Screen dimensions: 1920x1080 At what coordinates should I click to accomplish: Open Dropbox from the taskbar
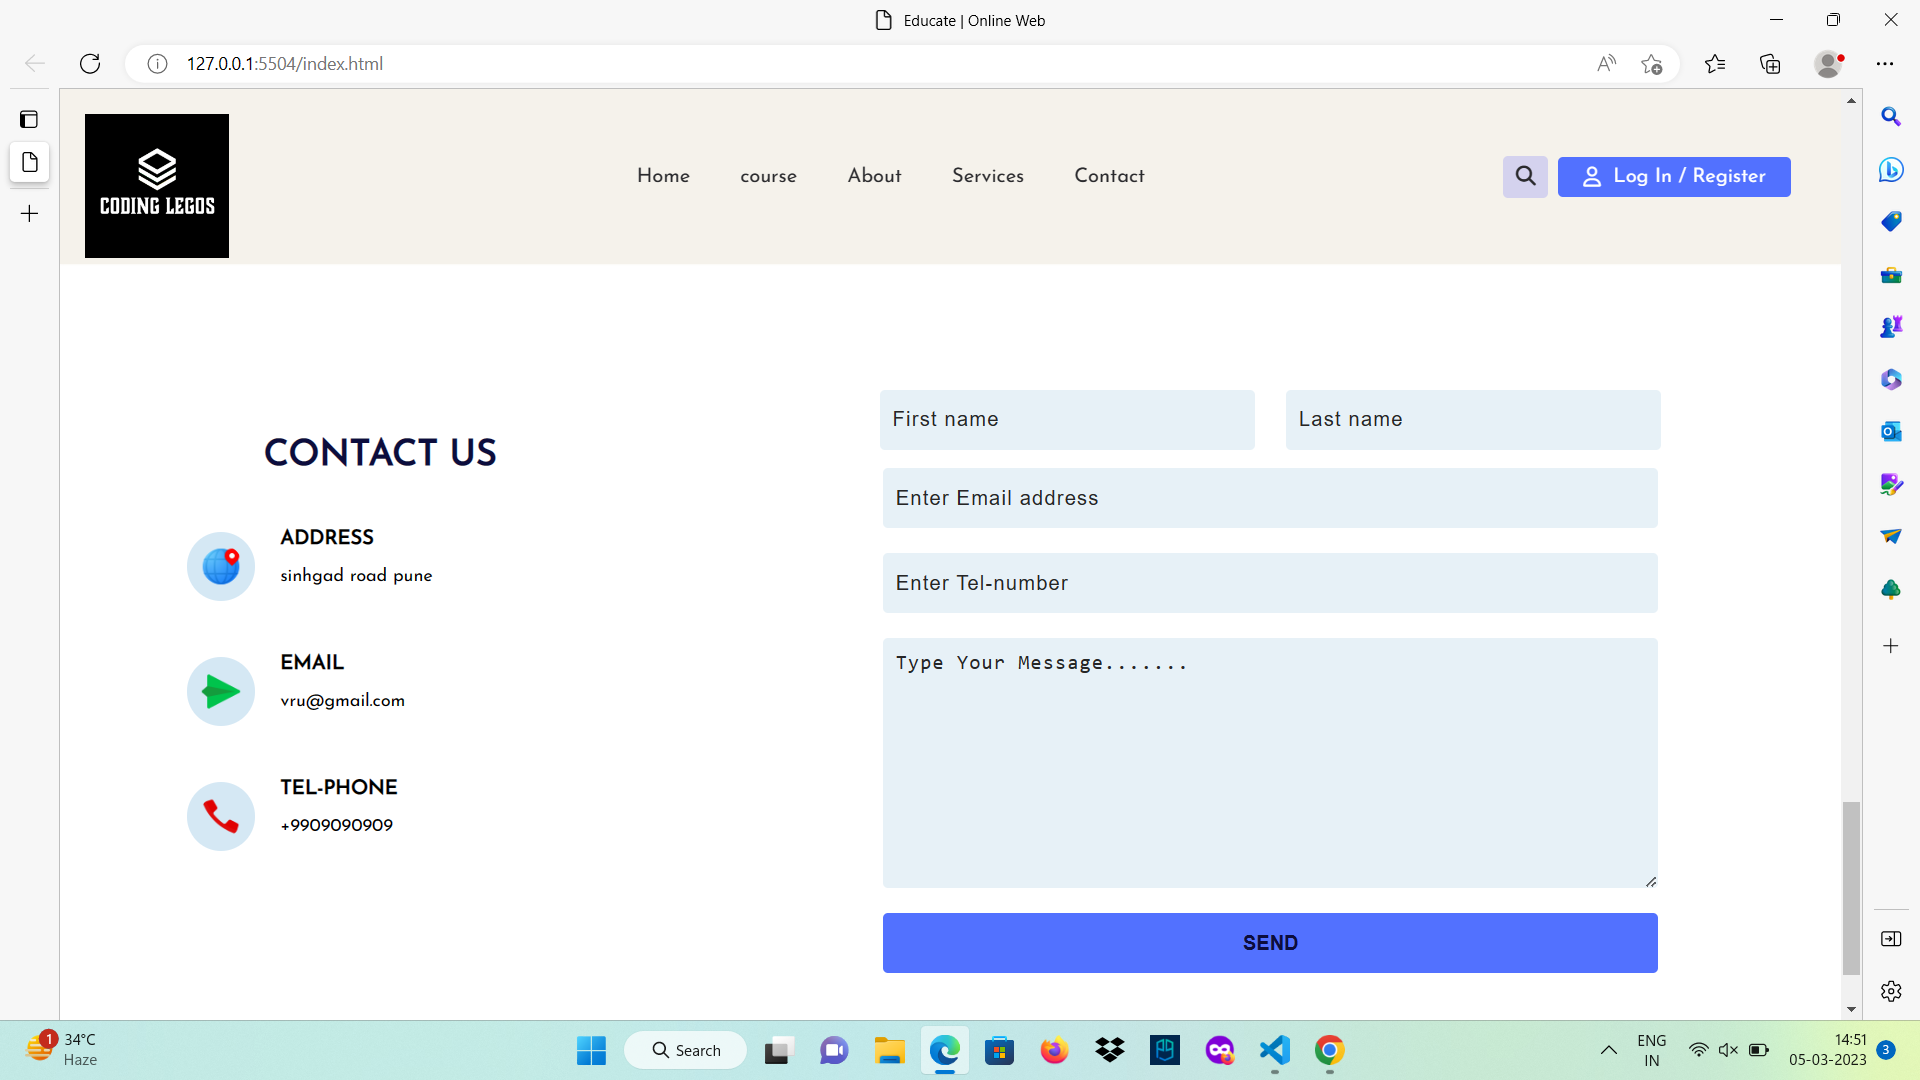[1109, 1051]
